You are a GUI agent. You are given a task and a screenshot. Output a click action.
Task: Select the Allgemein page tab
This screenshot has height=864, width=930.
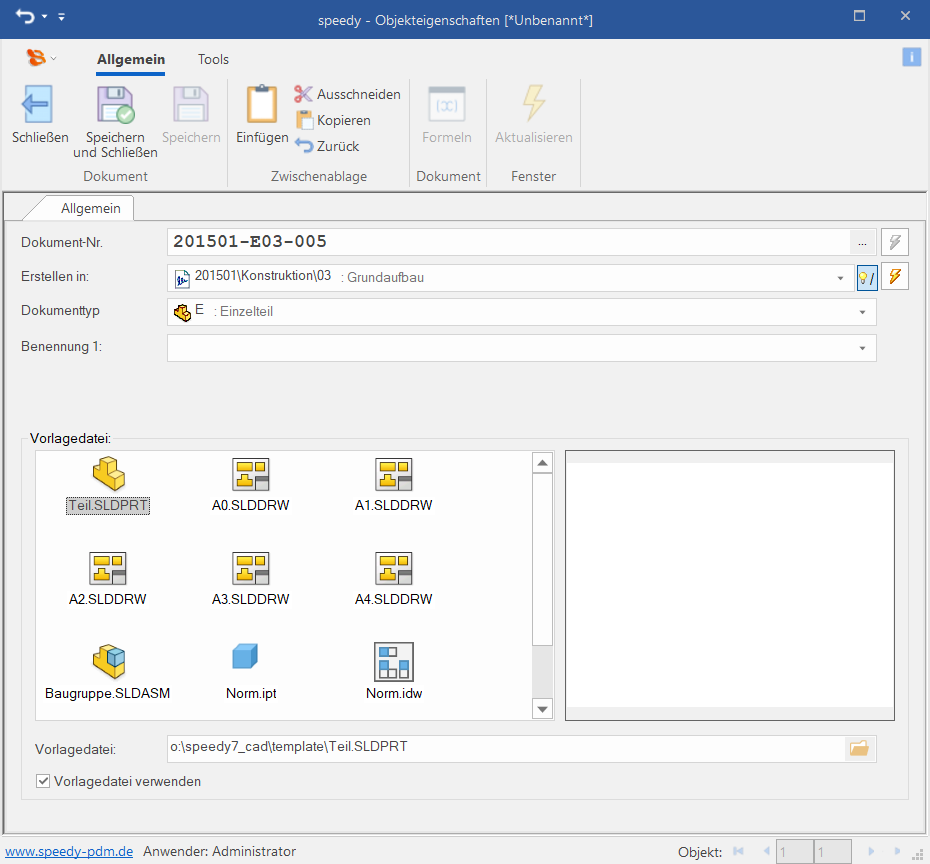click(x=90, y=208)
